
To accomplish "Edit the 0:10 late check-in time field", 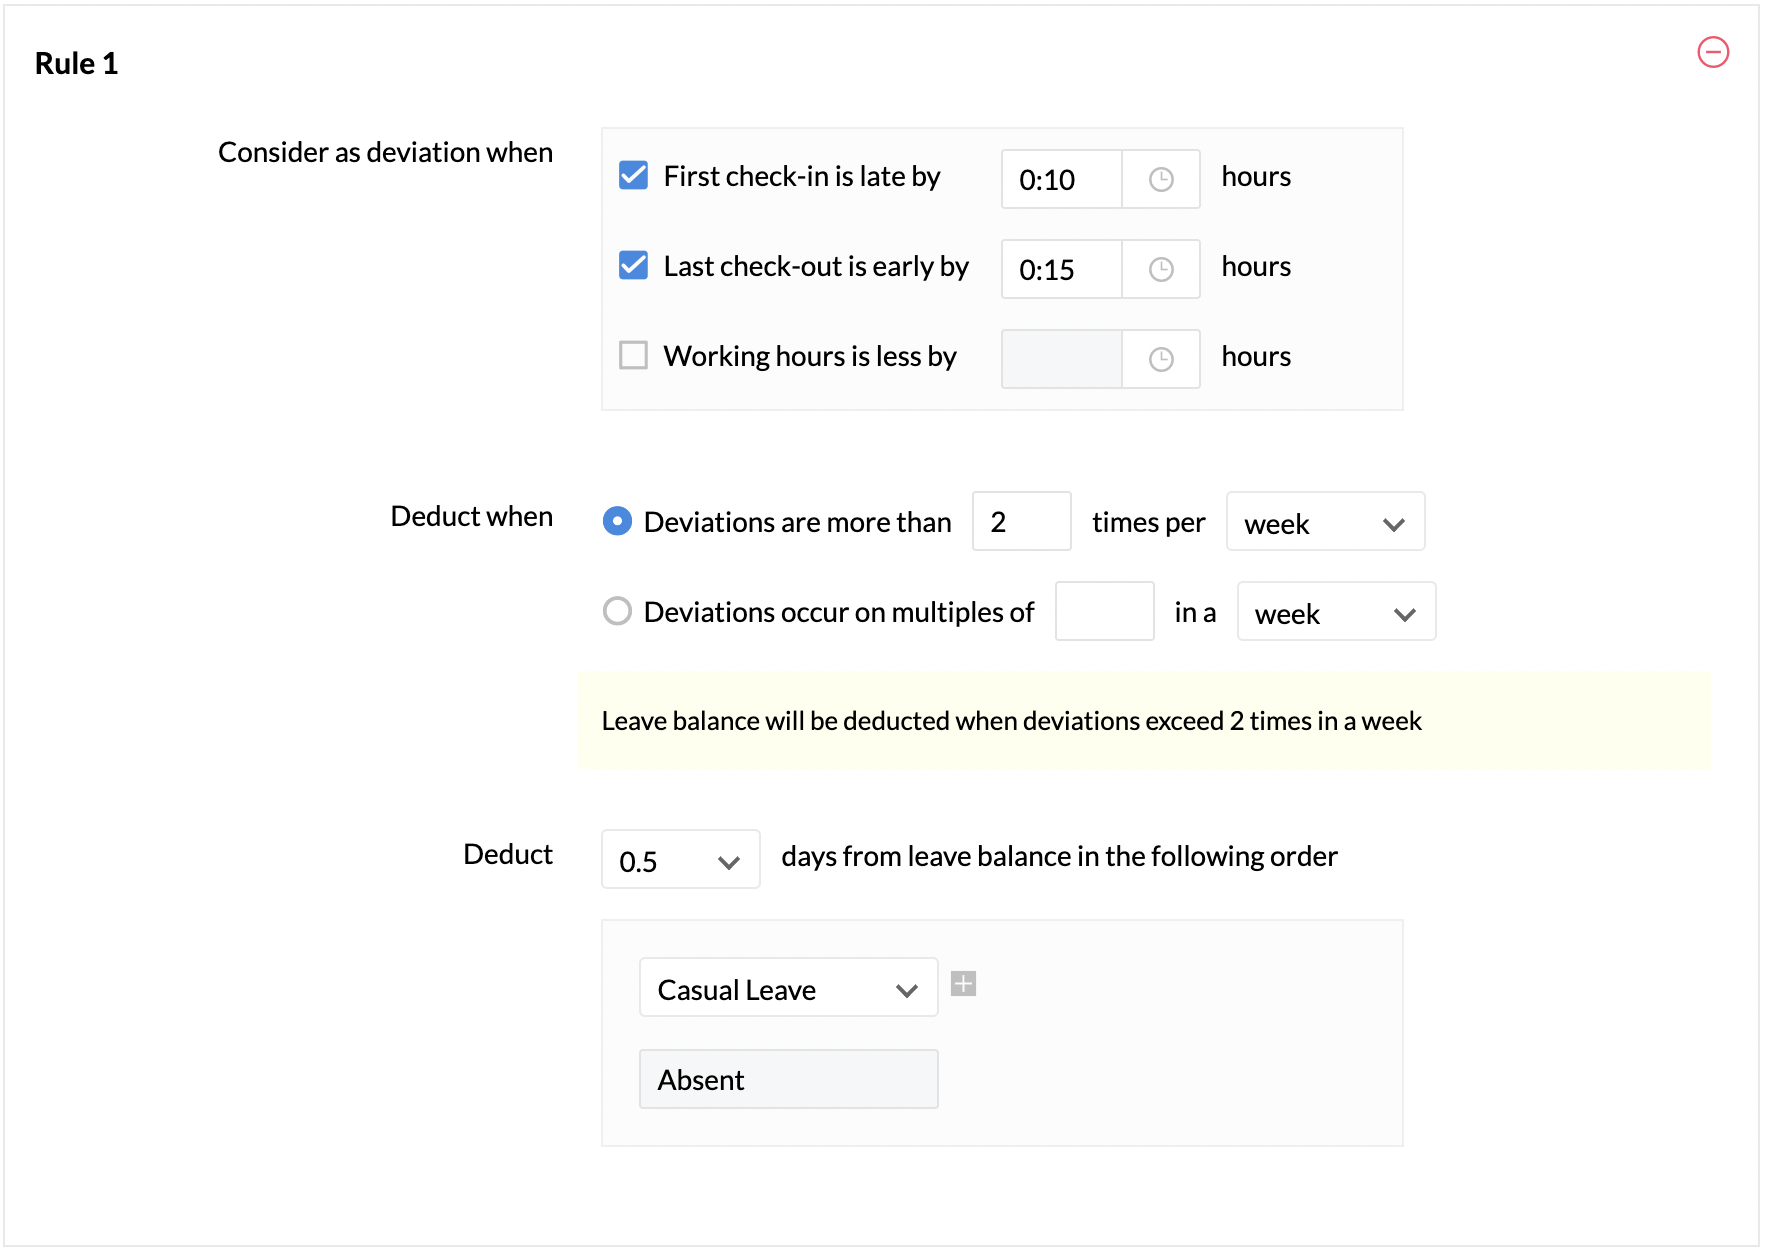I will [x=1061, y=179].
